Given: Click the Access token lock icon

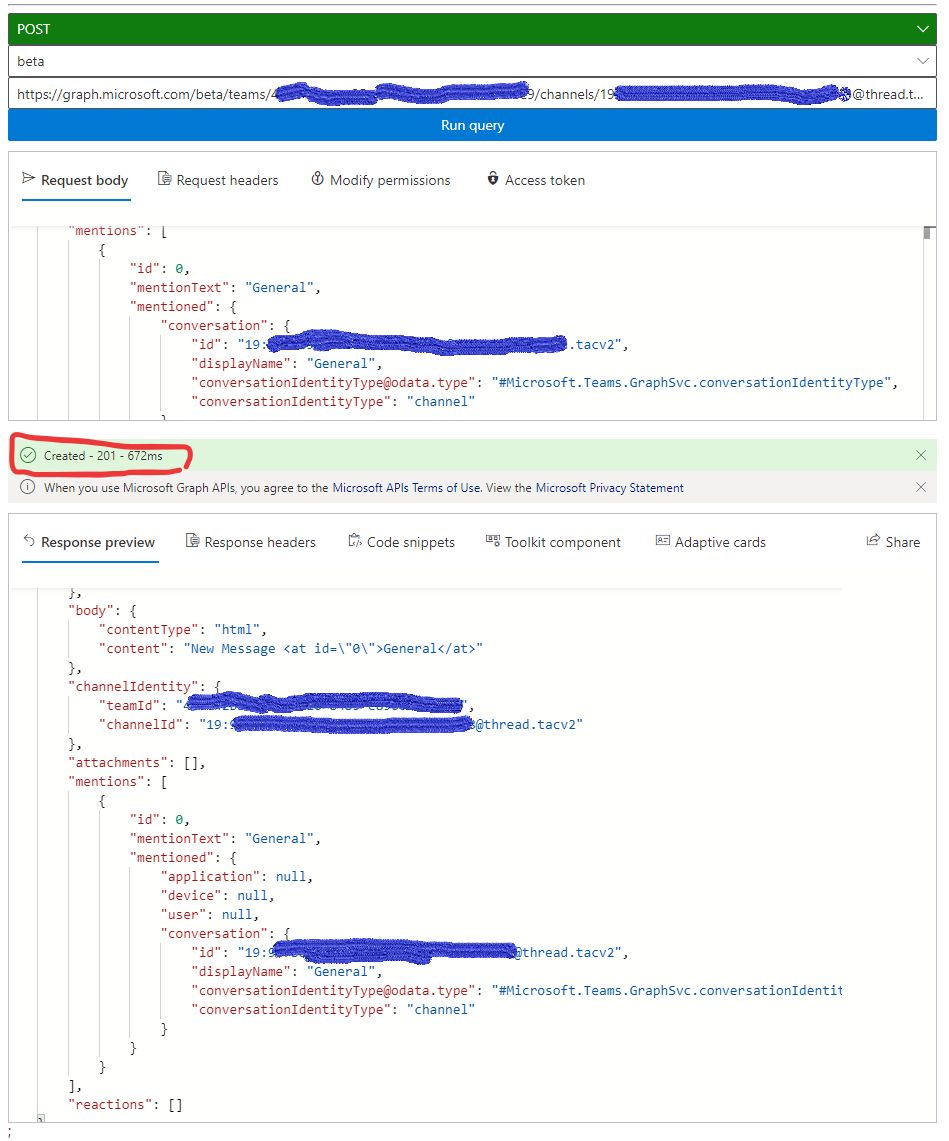Looking at the screenshot, I should coord(493,178).
